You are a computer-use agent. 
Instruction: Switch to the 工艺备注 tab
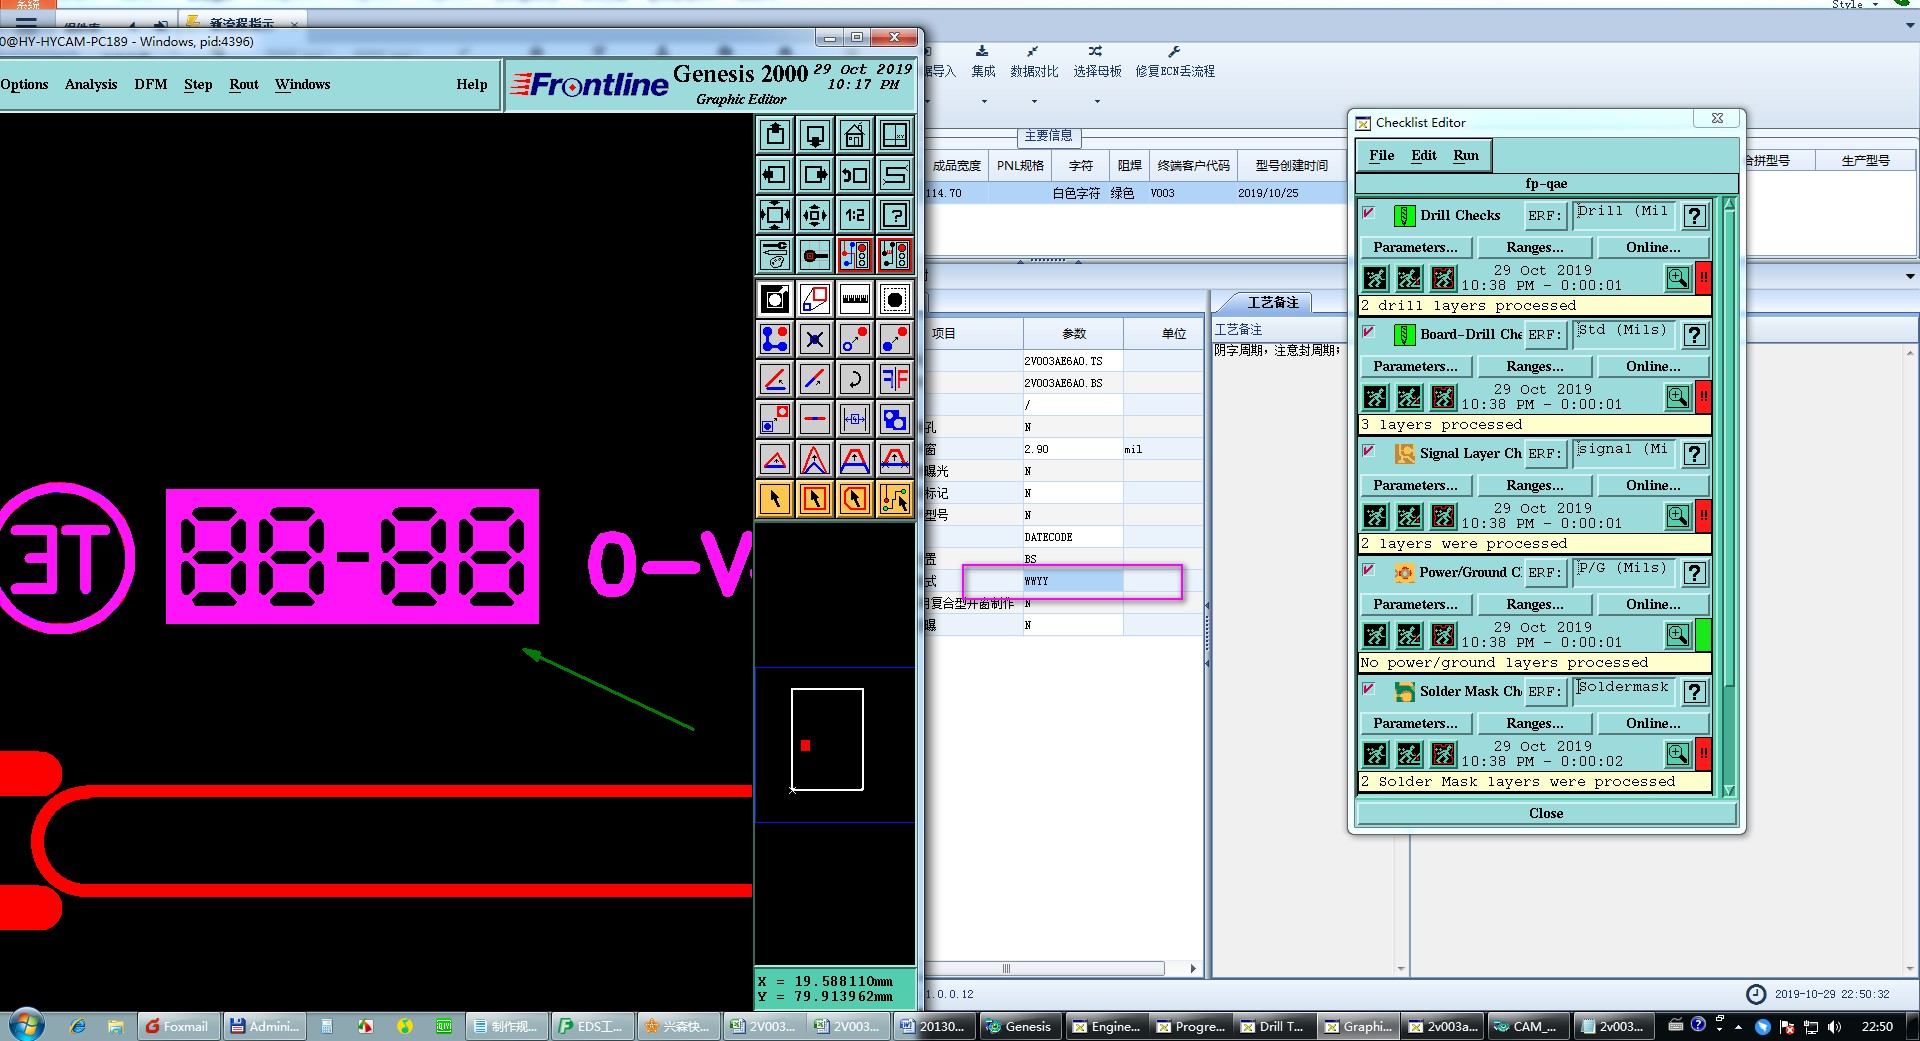[x=1272, y=302]
